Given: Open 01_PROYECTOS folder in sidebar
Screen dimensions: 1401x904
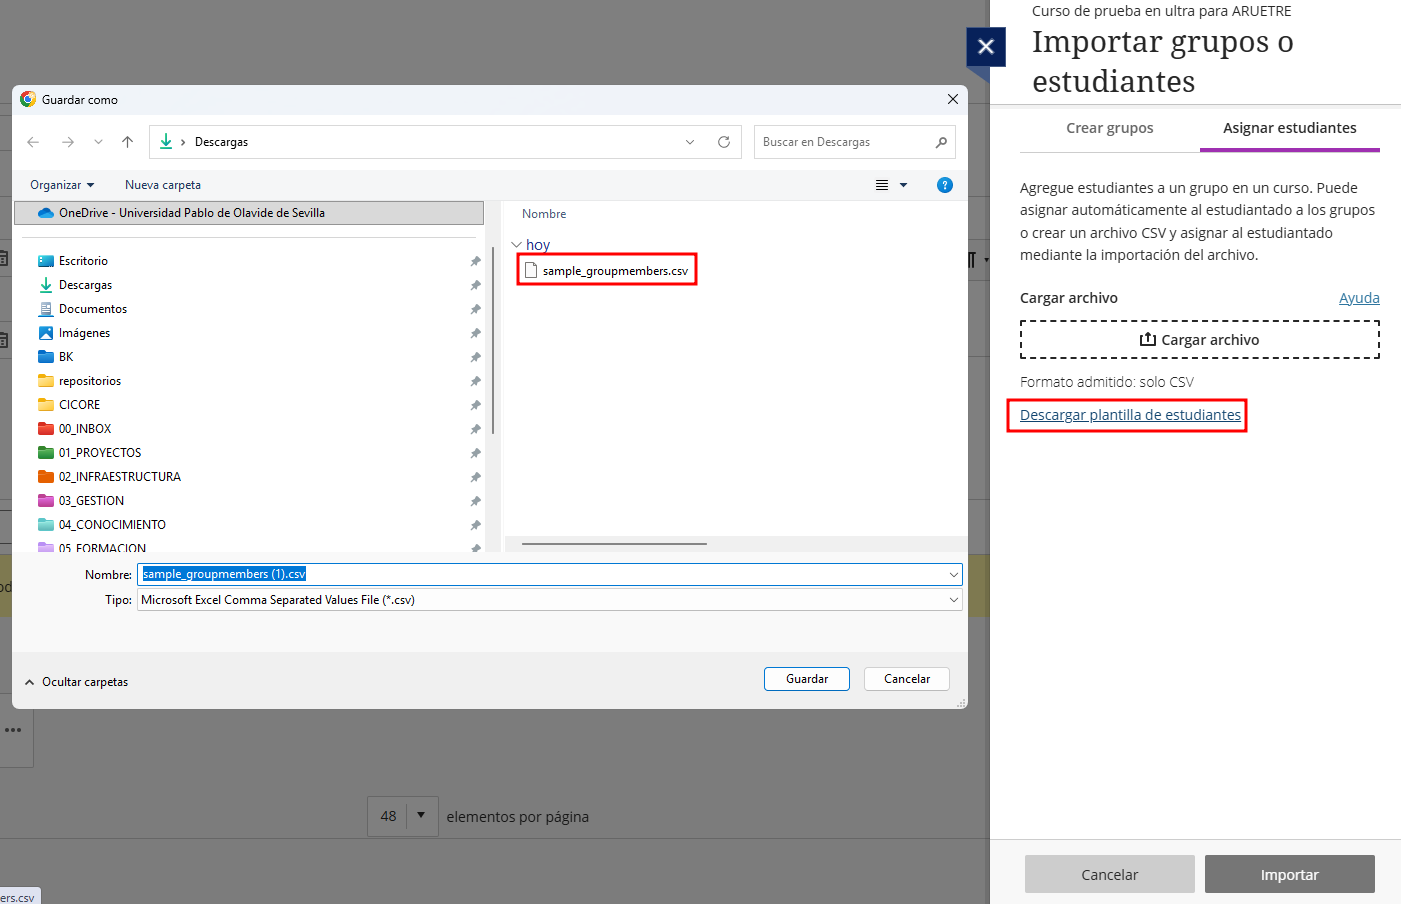Looking at the screenshot, I should tap(100, 453).
